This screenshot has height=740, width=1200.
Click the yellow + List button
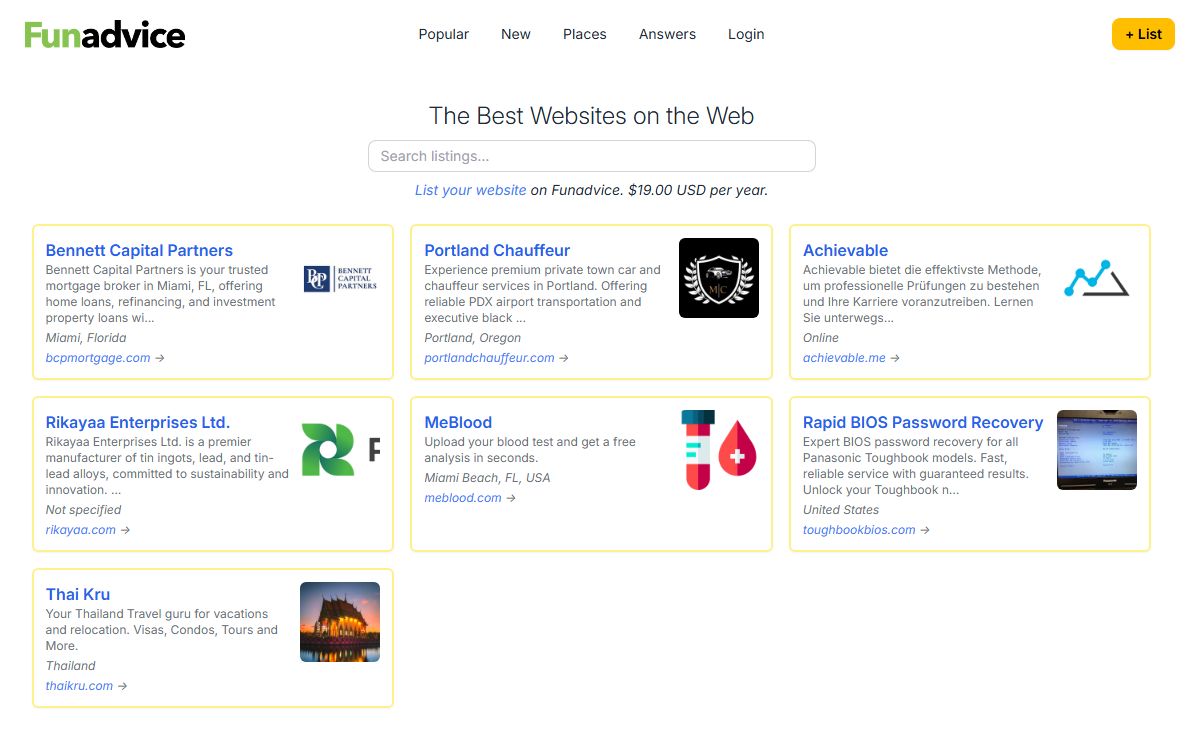pos(1143,34)
